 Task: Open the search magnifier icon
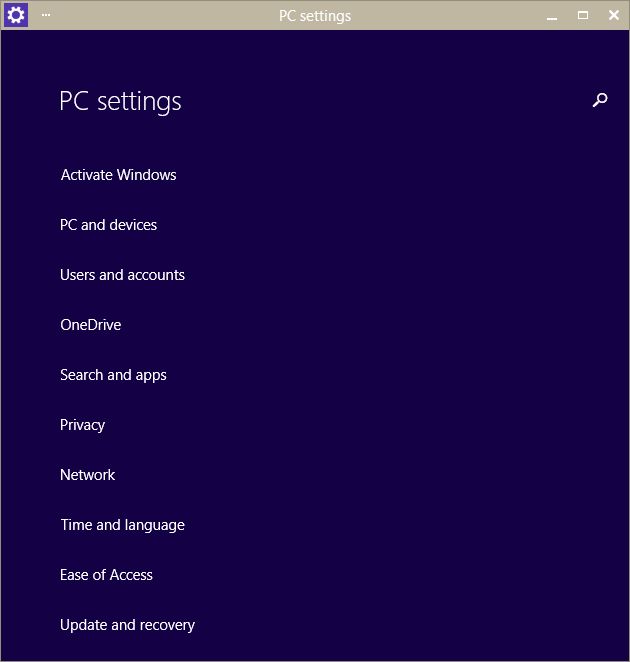(600, 100)
